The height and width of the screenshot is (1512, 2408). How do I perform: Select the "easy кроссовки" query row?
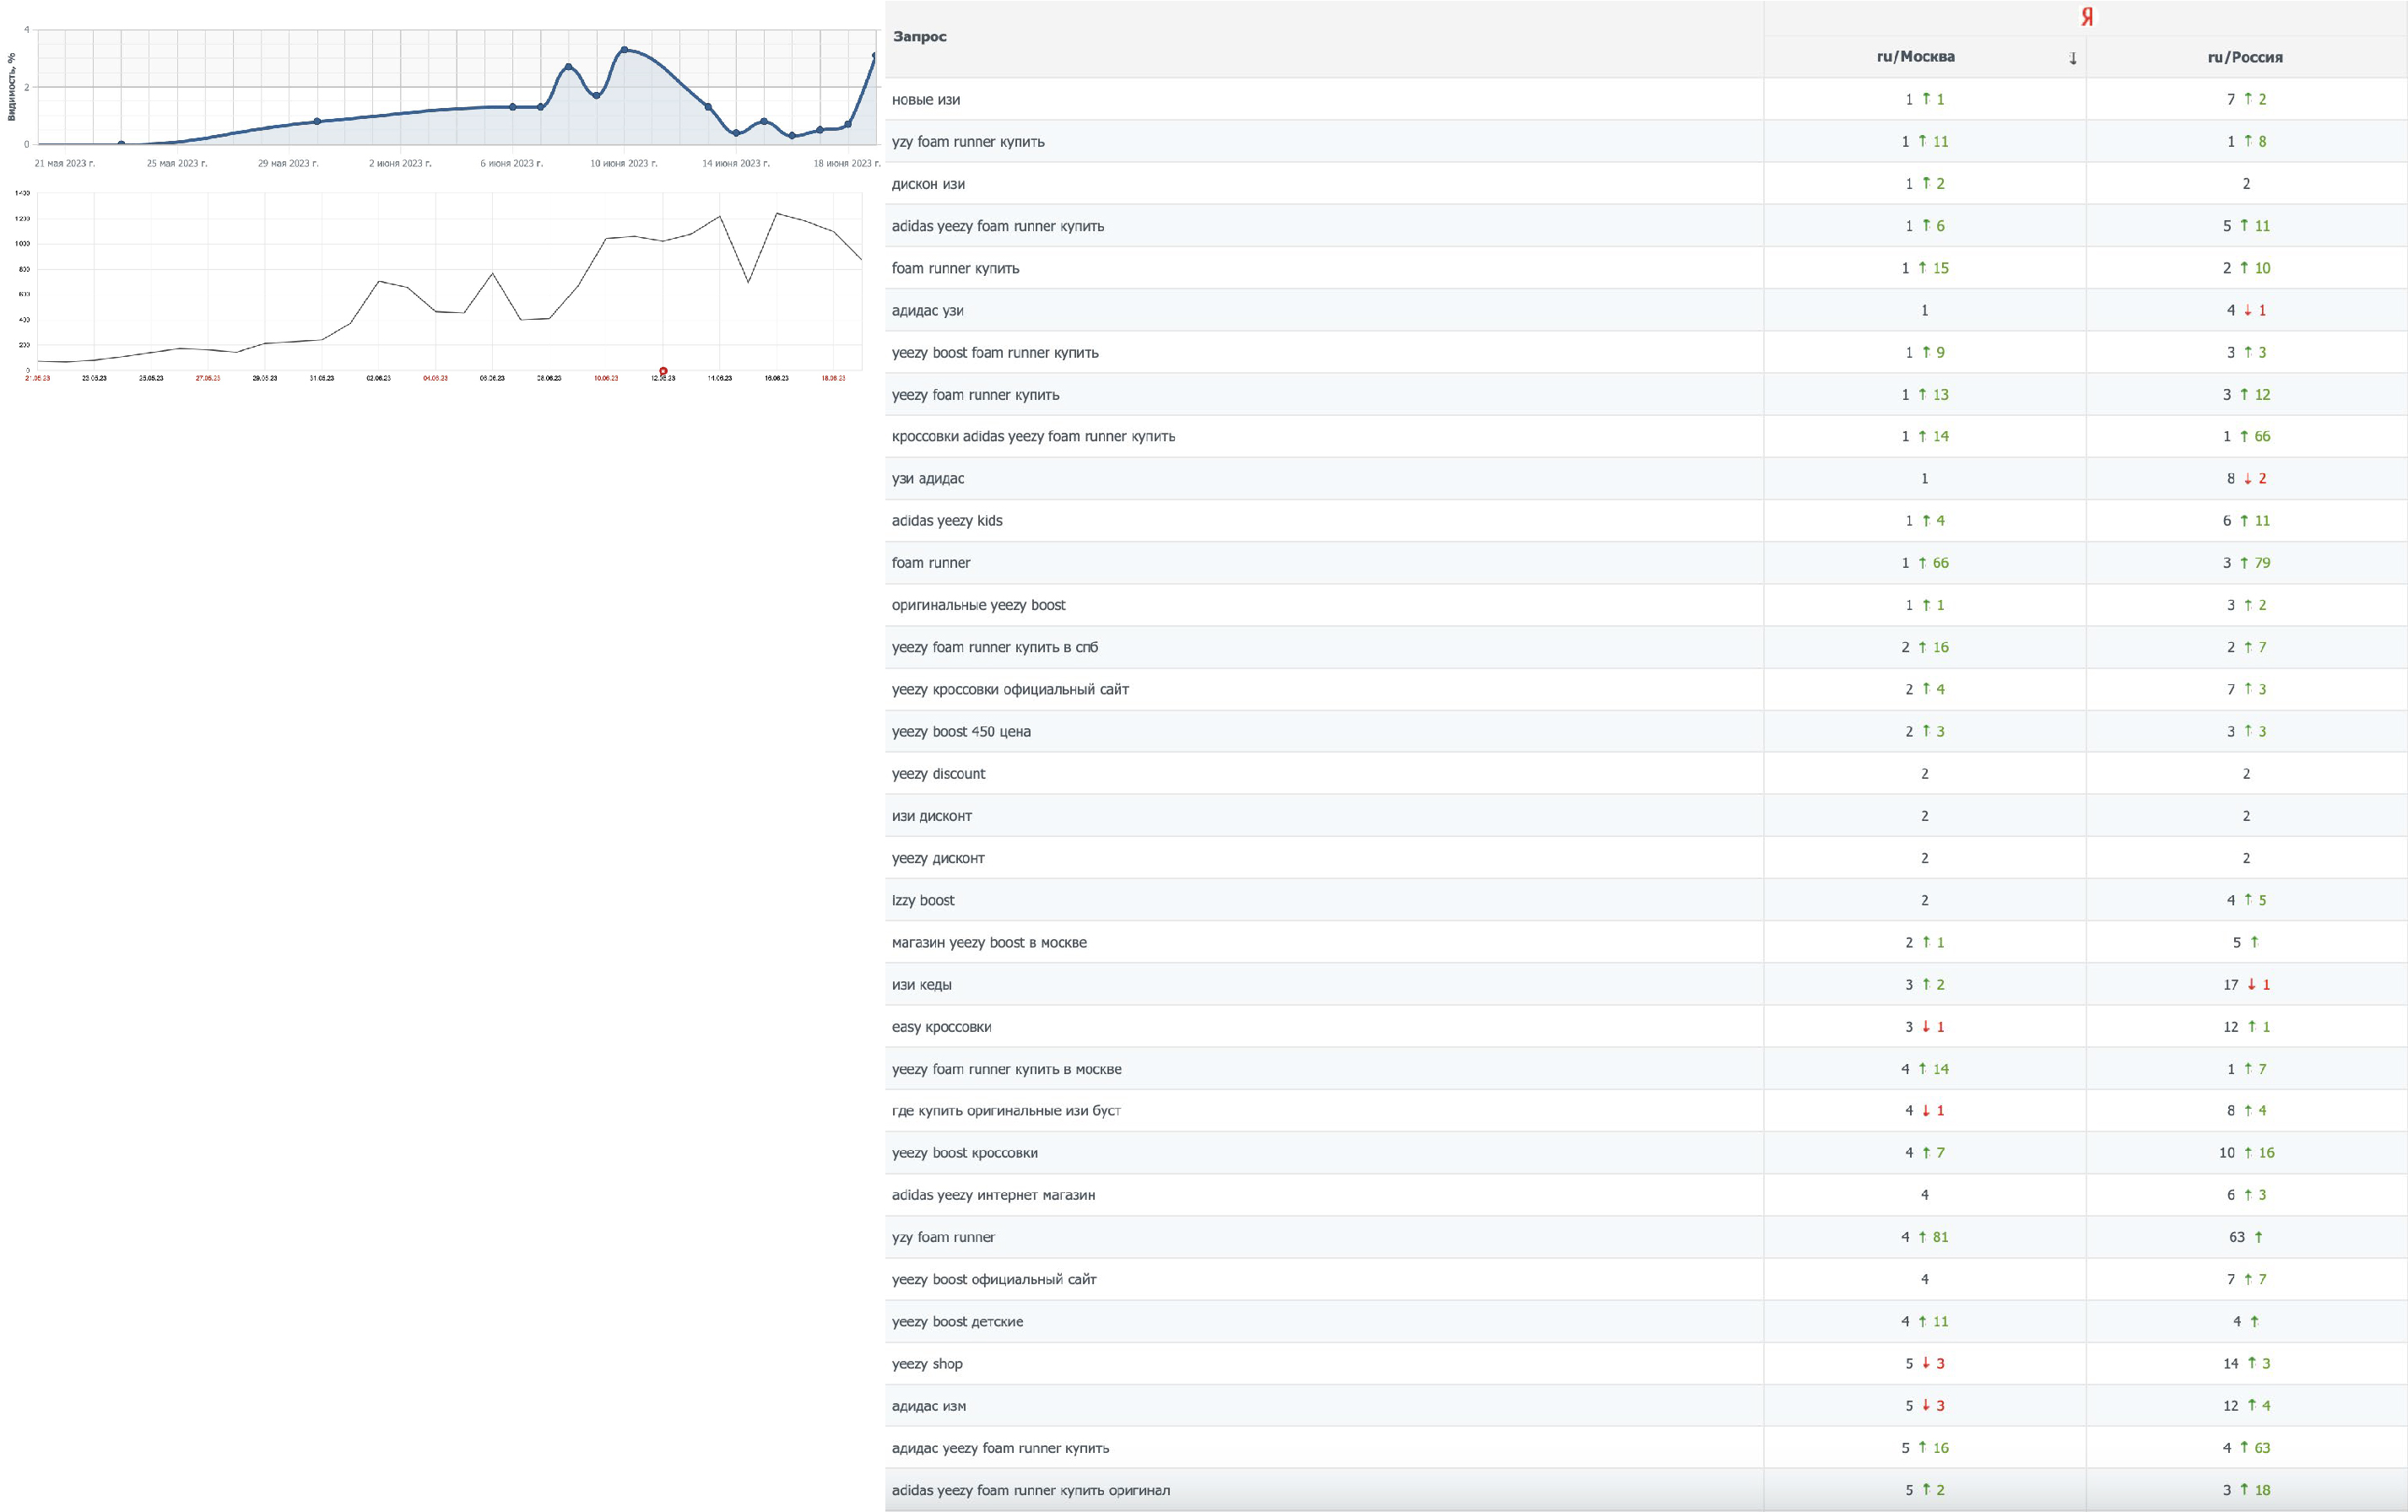[x=941, y=1027]
